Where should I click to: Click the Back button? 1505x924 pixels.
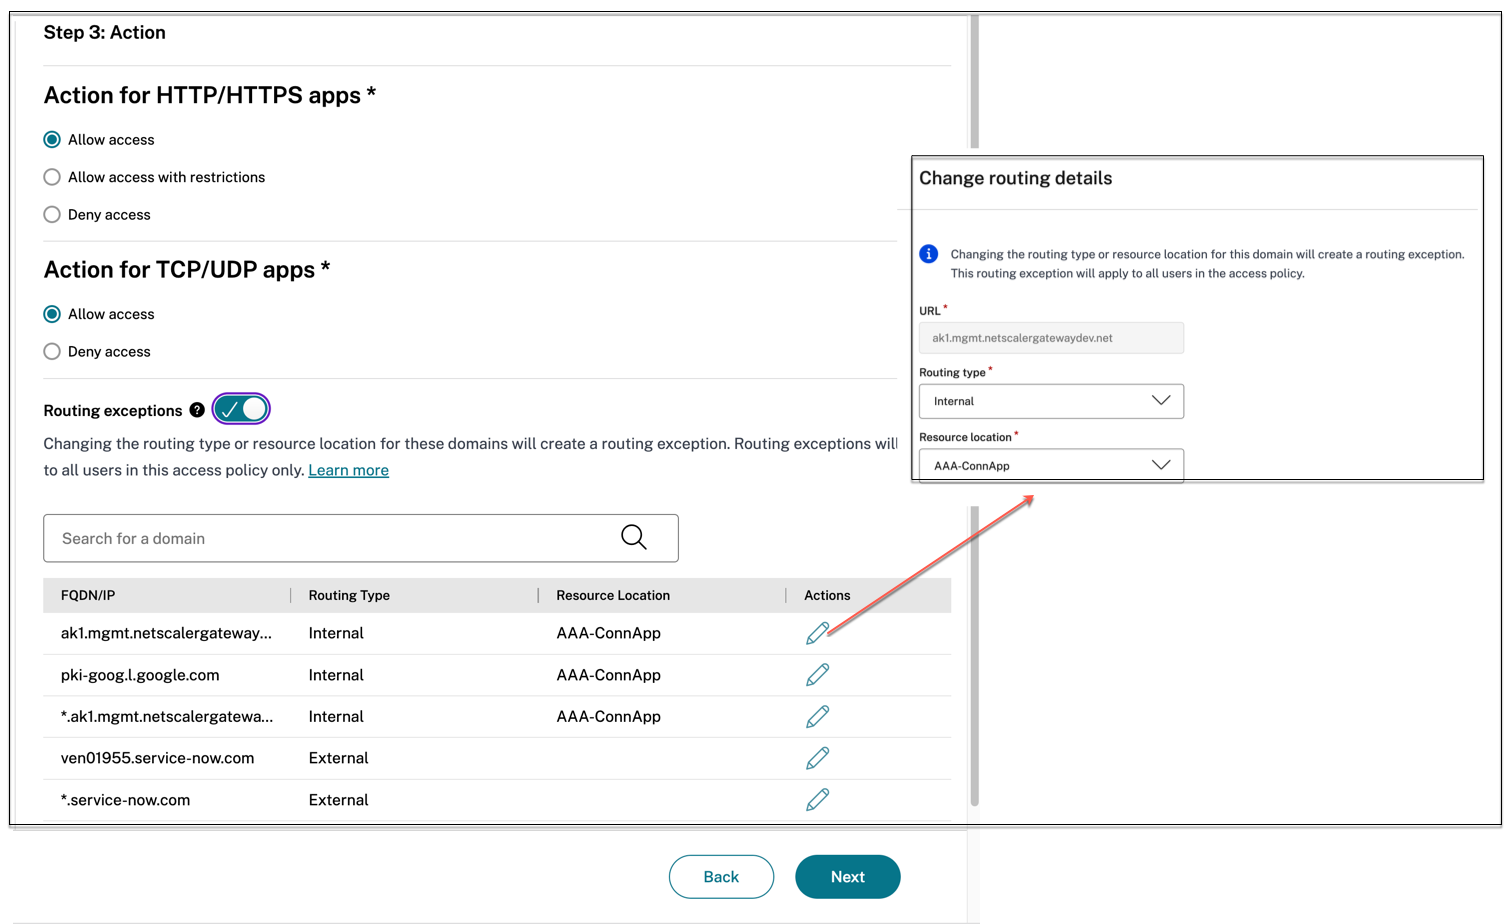721,877
